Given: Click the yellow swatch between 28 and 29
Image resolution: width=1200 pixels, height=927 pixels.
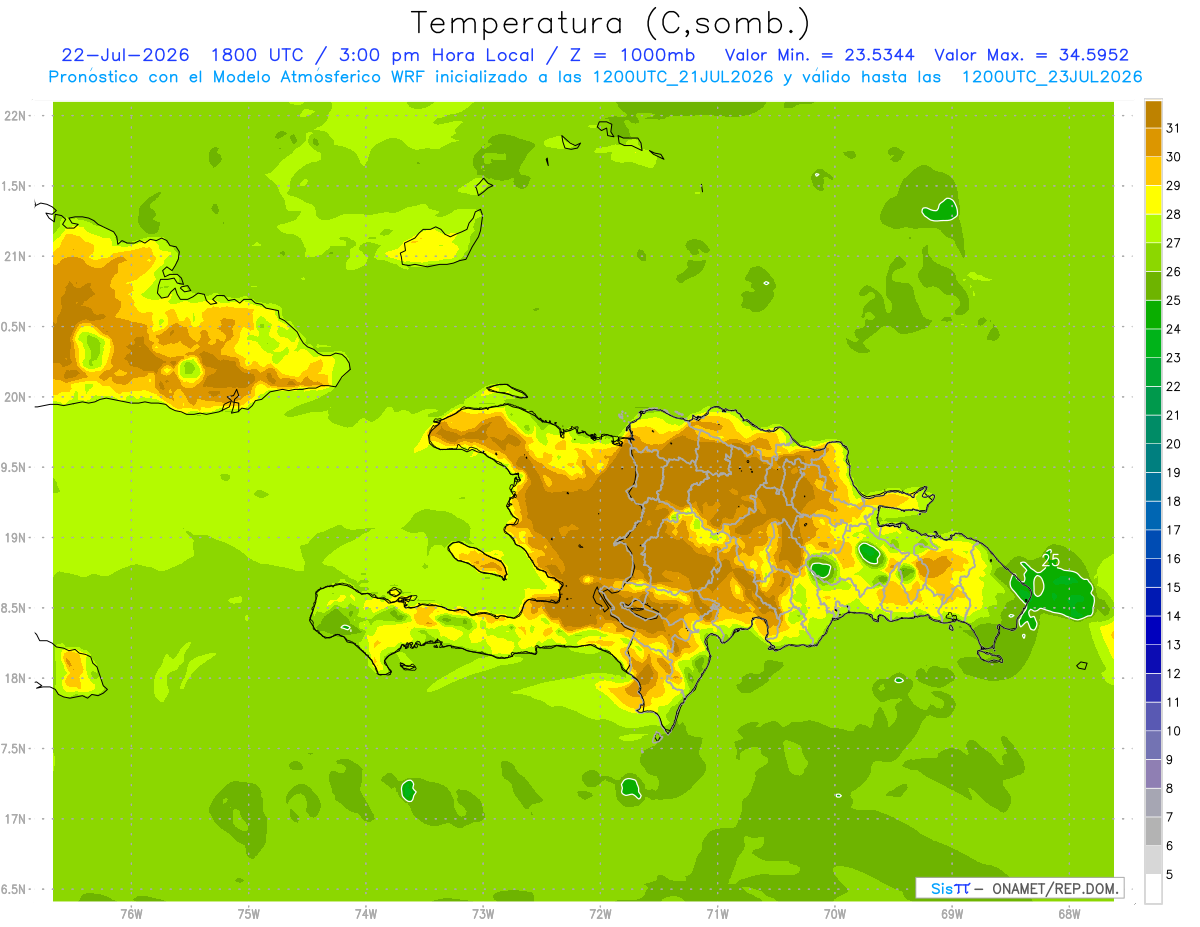Looking at the screenshot, I should [x=1153, y=200].
